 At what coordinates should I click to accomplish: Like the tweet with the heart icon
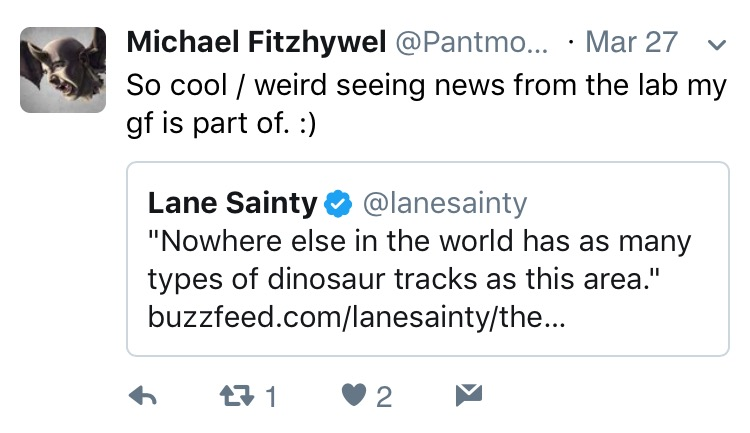pos(354,397)
